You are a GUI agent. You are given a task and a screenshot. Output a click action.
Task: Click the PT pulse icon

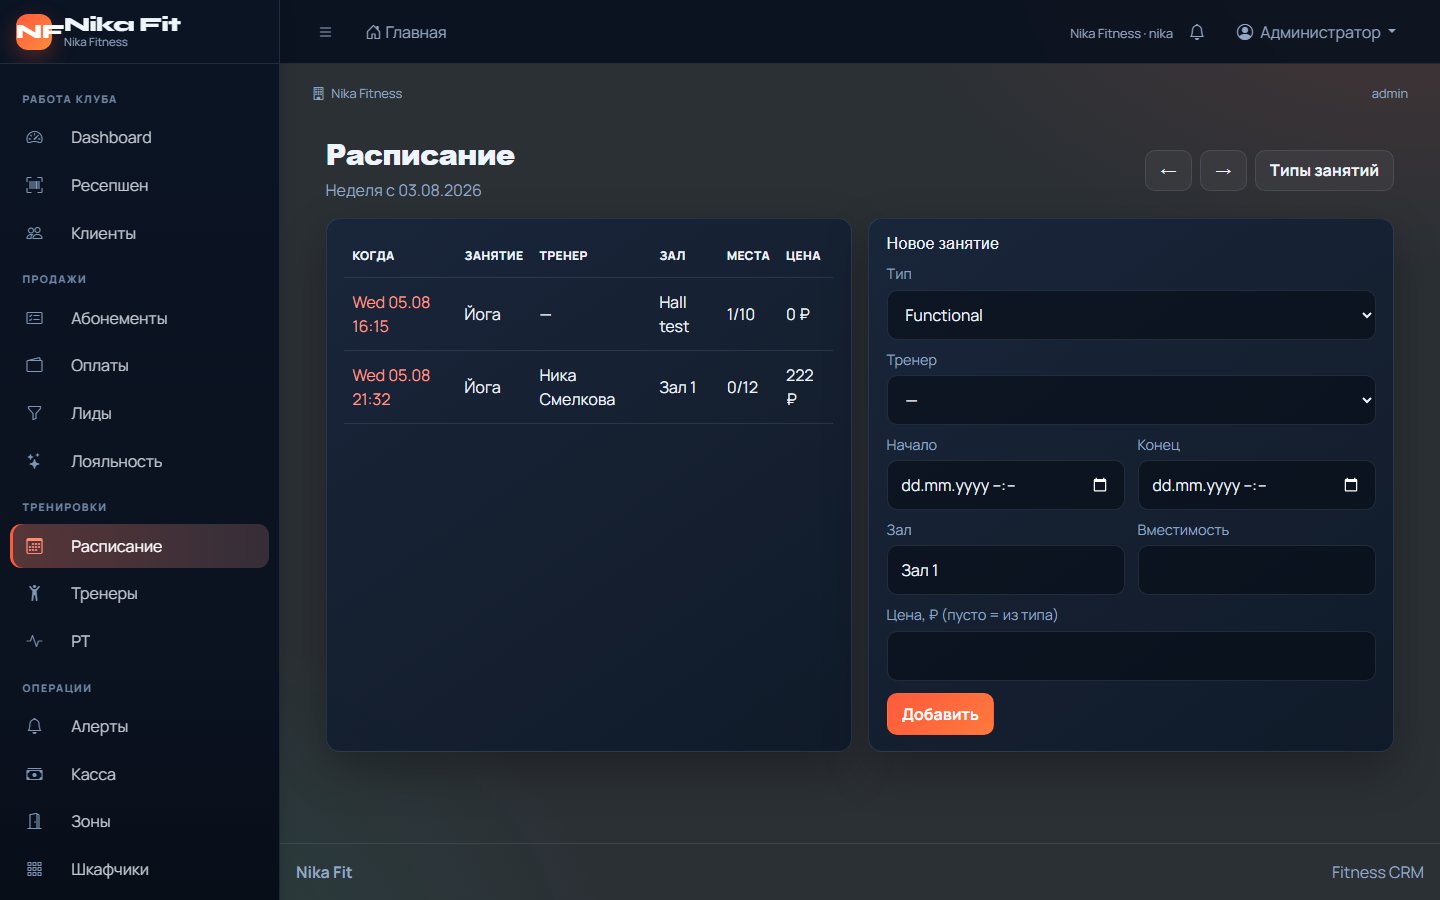[x=34, y=641]
